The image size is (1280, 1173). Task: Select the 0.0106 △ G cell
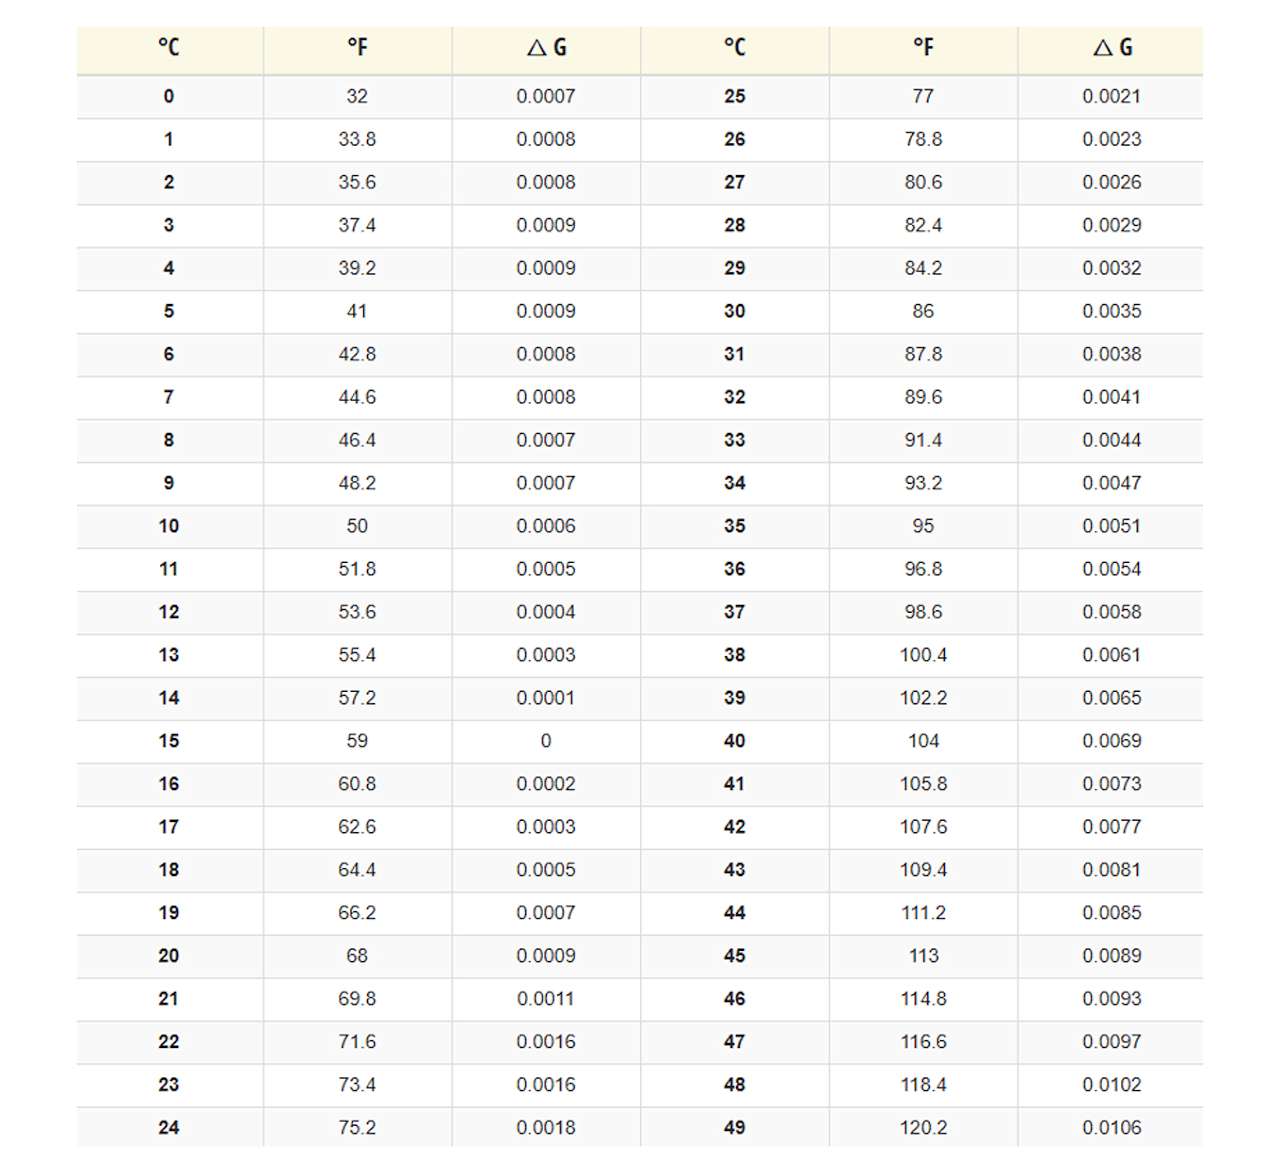[1112, 1127]
